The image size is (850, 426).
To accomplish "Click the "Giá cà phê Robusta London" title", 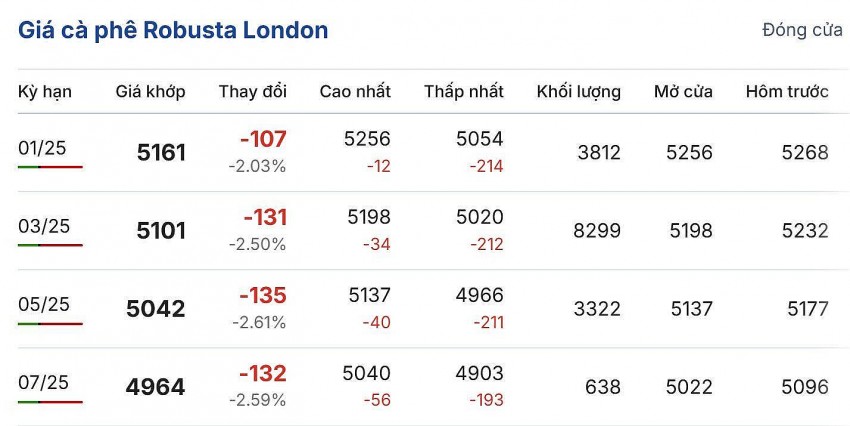I will (173, 31).
